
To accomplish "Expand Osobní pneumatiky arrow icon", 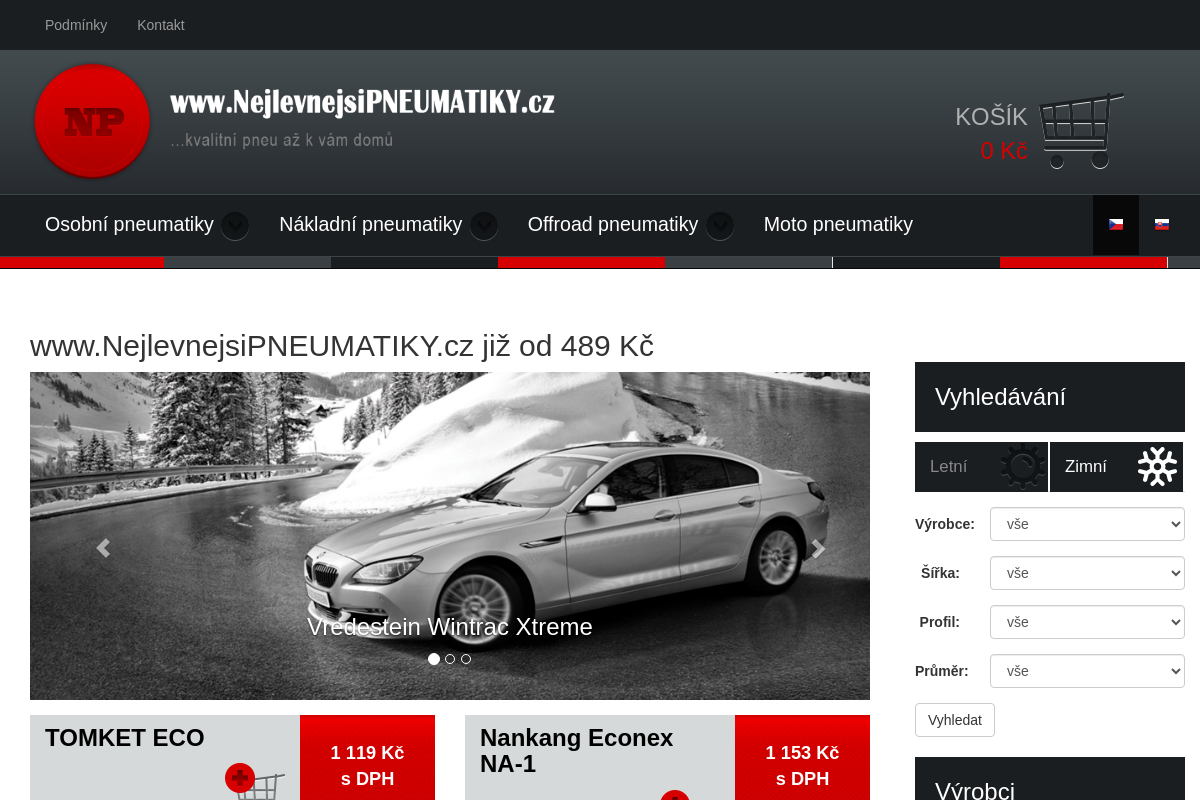I will tap(235, 226).
